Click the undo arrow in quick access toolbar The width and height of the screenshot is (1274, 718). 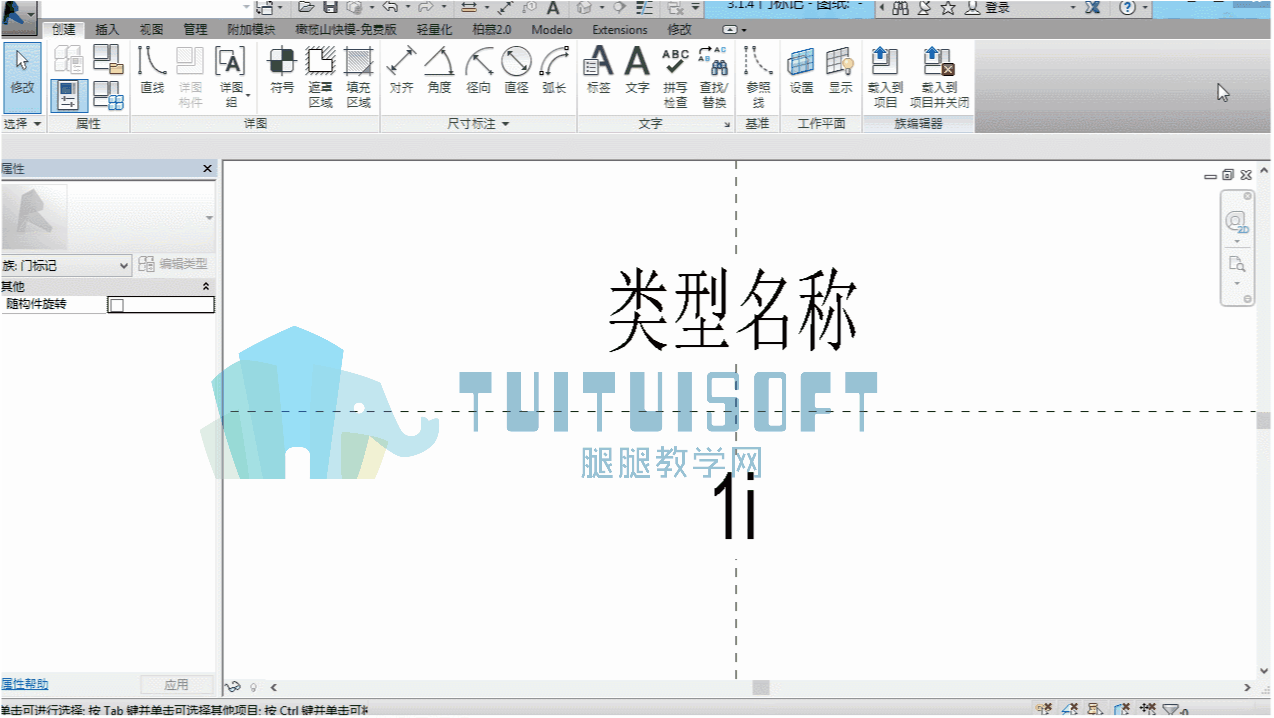click(389, 7)
